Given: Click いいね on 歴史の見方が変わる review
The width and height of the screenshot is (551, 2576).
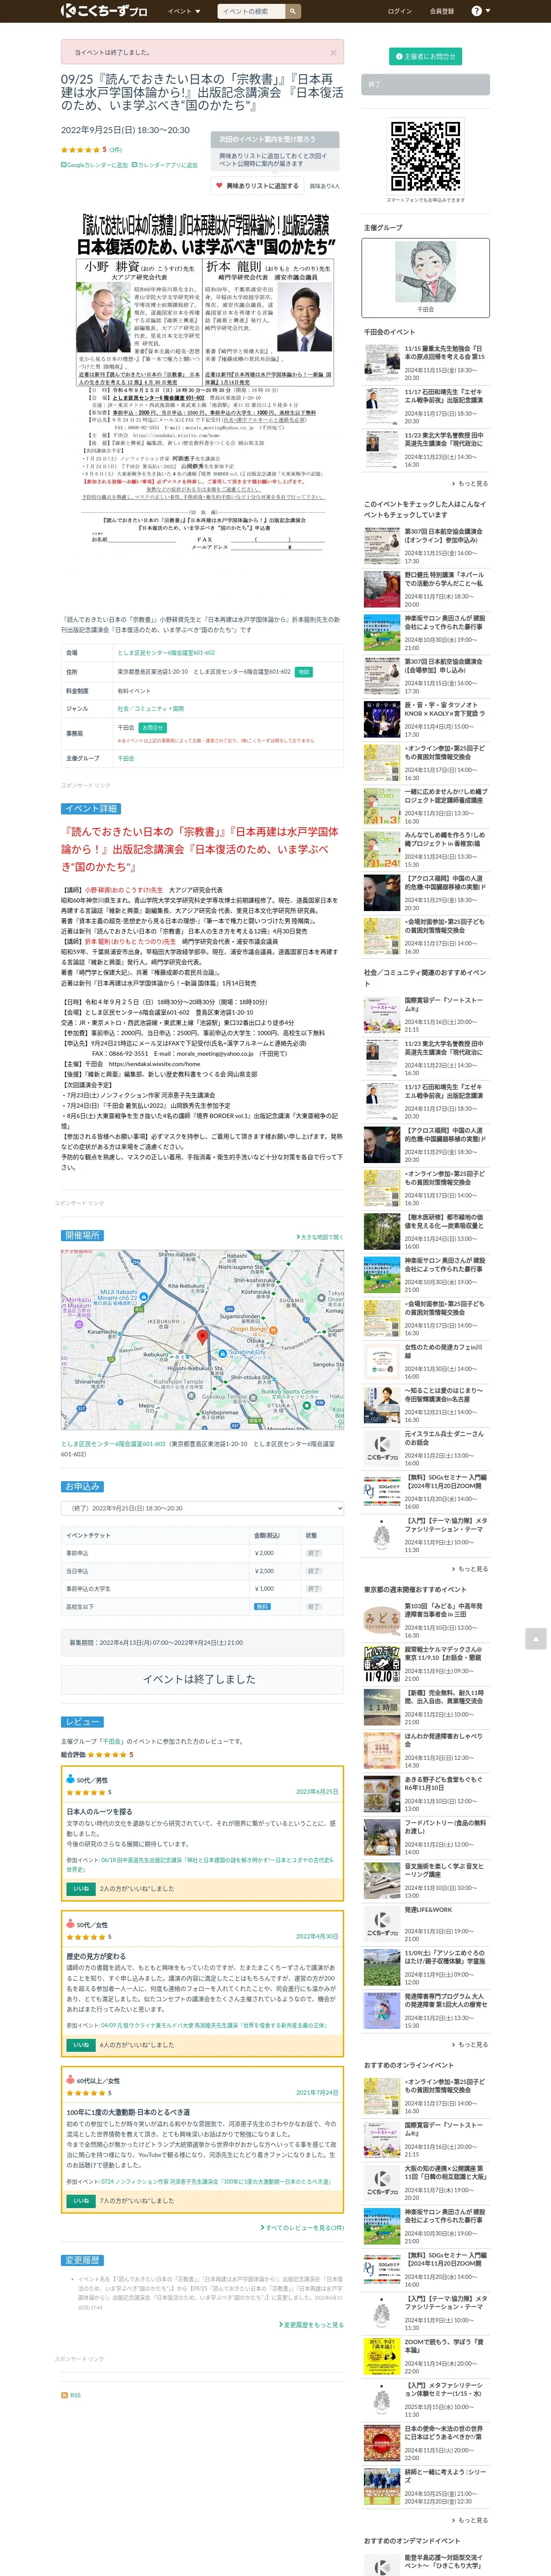Looking at the screenshot, I should (81, 2045).
